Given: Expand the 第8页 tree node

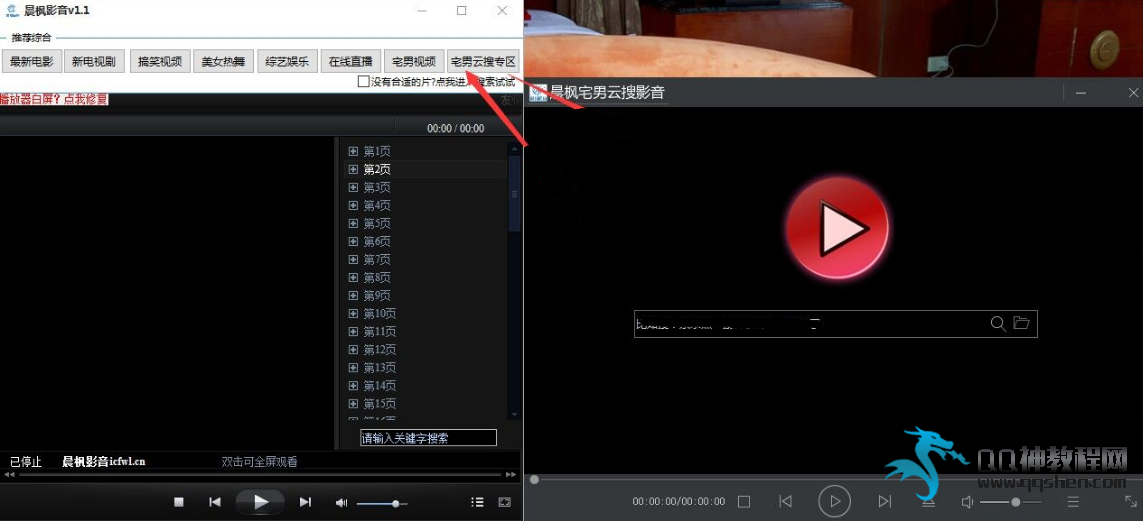Looking at the screenshot, I should (354, 278).
